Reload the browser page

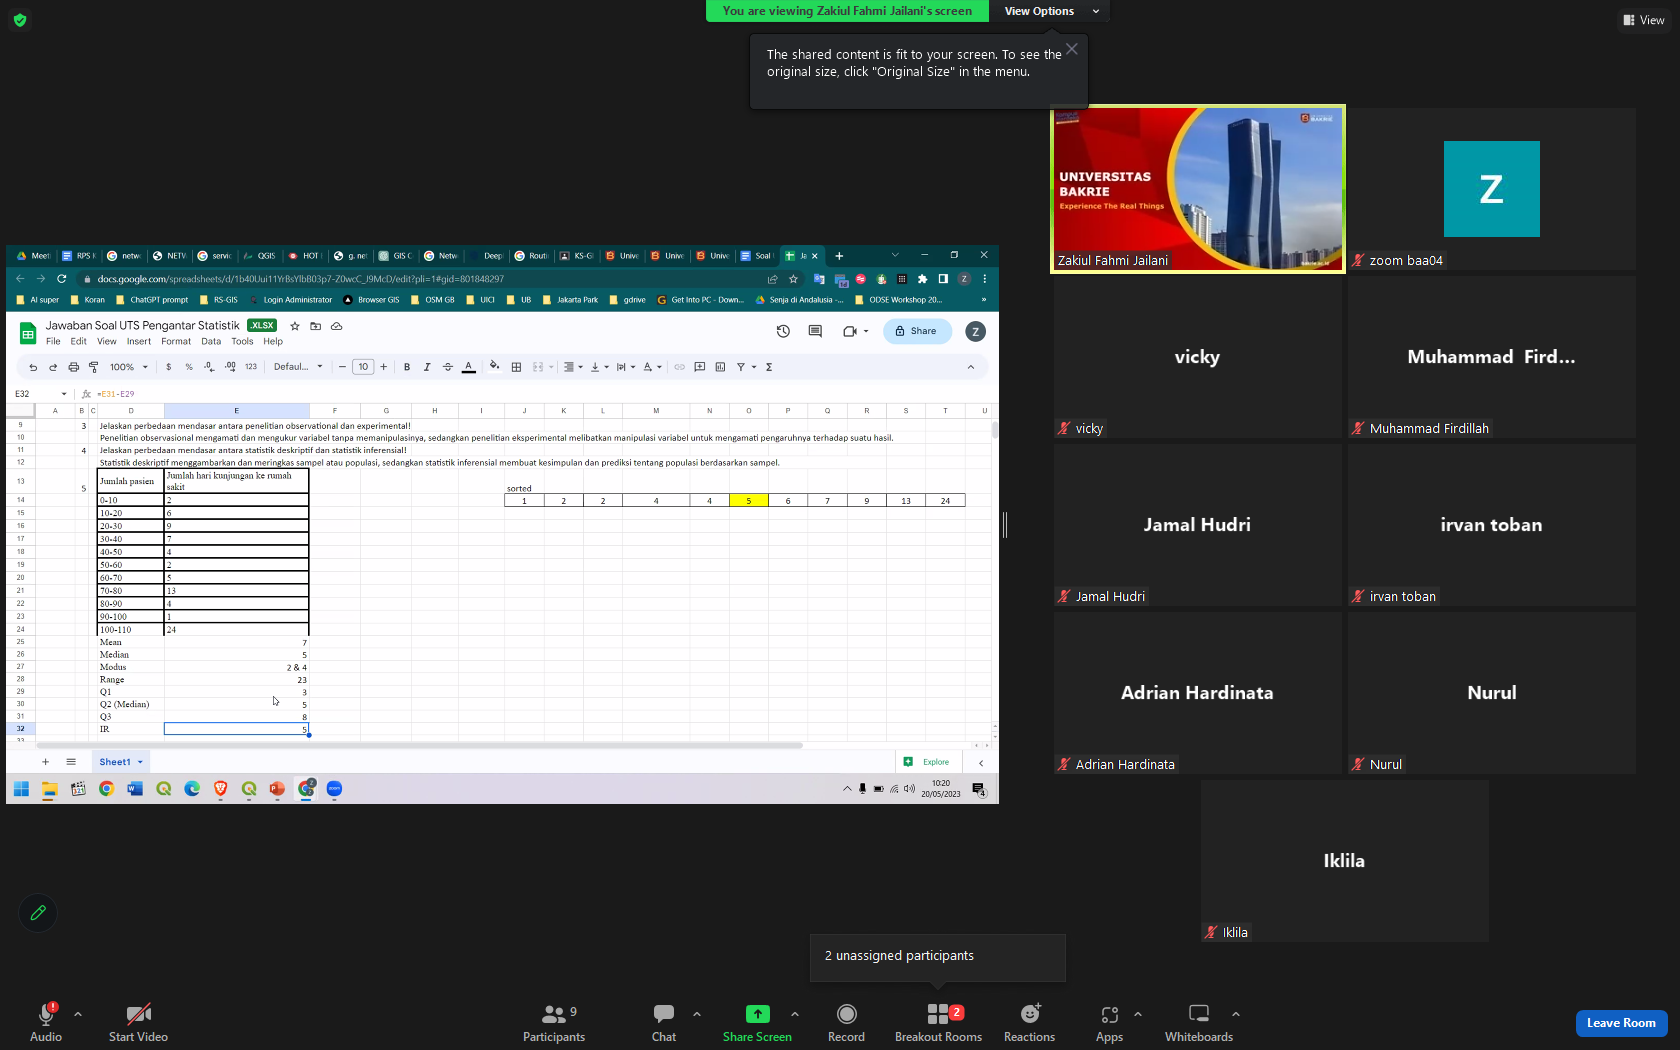(62, 279)
